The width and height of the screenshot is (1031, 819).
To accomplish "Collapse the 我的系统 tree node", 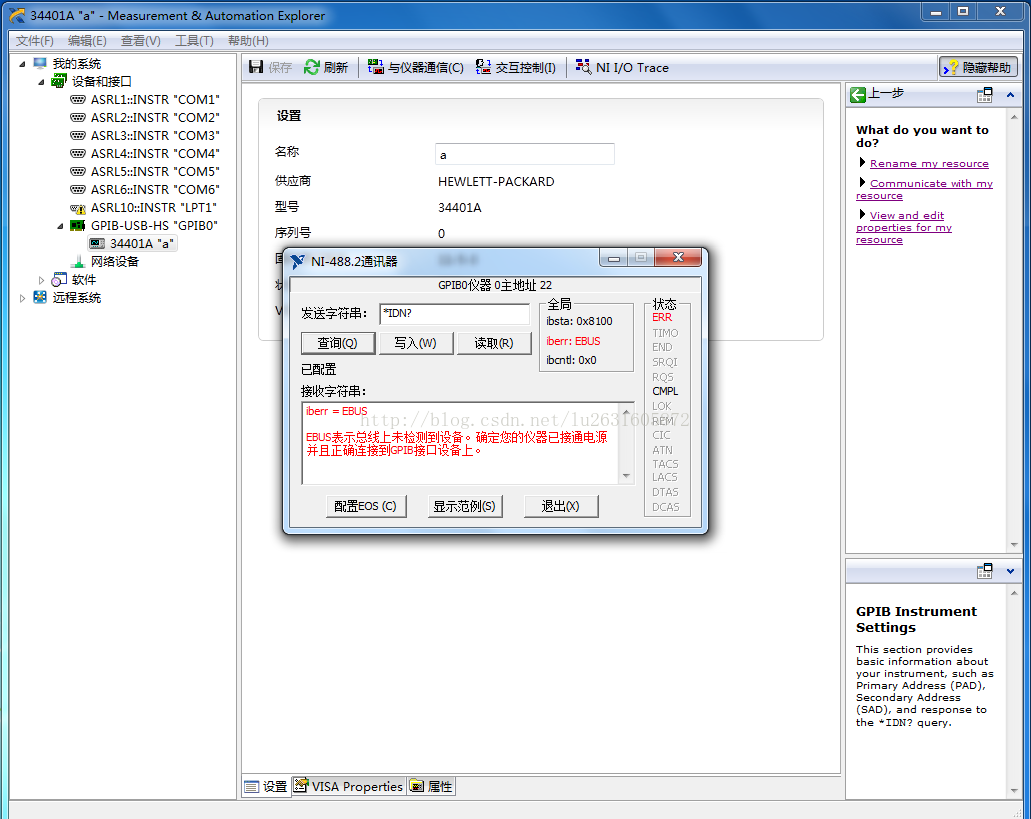I will 22,64.
